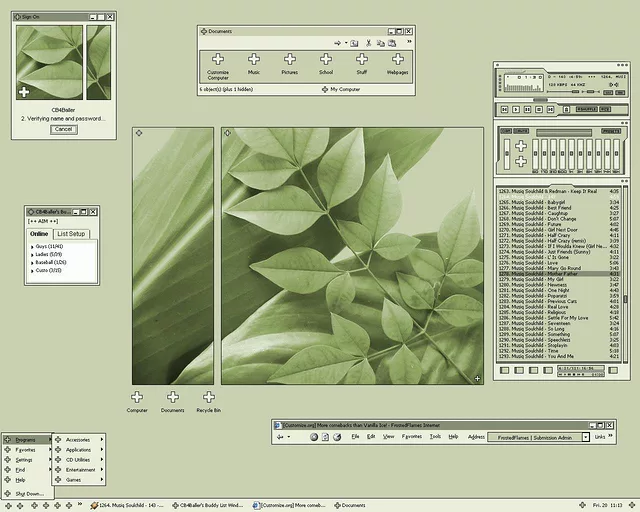
Task: Click the Buddy List taskbar button
Action: tap(209, 505)
